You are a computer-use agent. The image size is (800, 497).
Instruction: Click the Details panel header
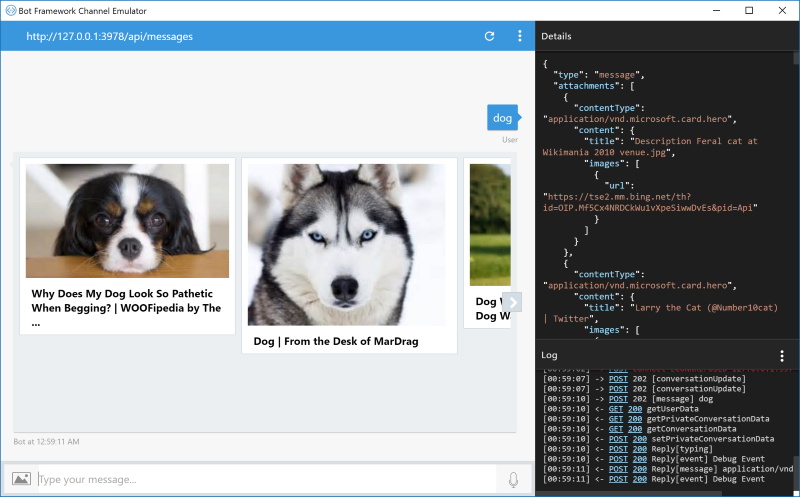(x=667, y=36)
